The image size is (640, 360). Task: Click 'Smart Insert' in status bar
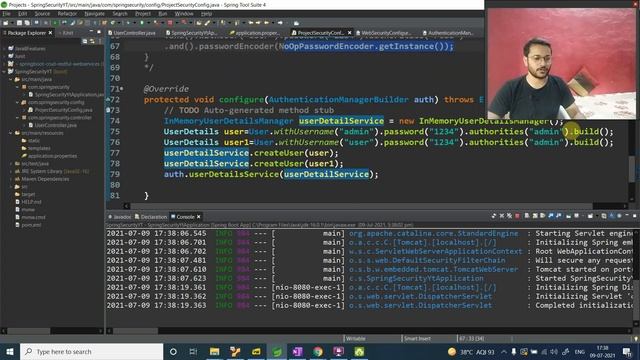pyautogui.click(x=417, y=338)
